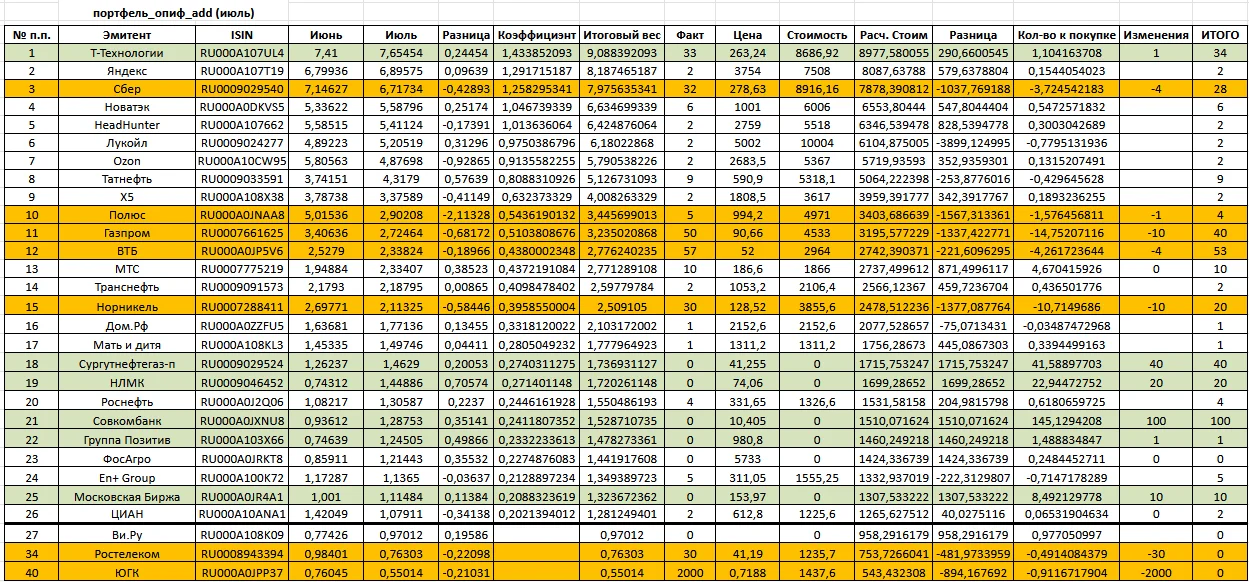Select the 'Сбер' issuer cell
Image resolution: width=1249 pixels, height=582 pixels.
click(x=127, y=89)
